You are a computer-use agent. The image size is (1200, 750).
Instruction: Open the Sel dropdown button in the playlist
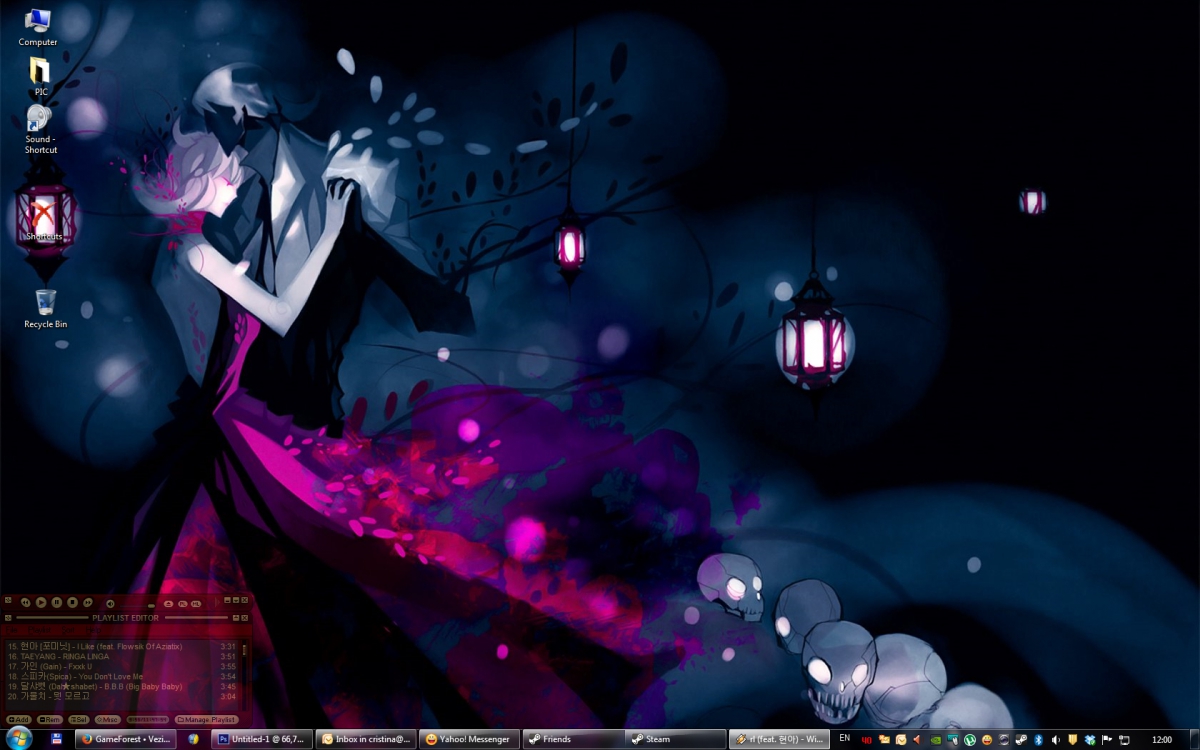[79, 720]
